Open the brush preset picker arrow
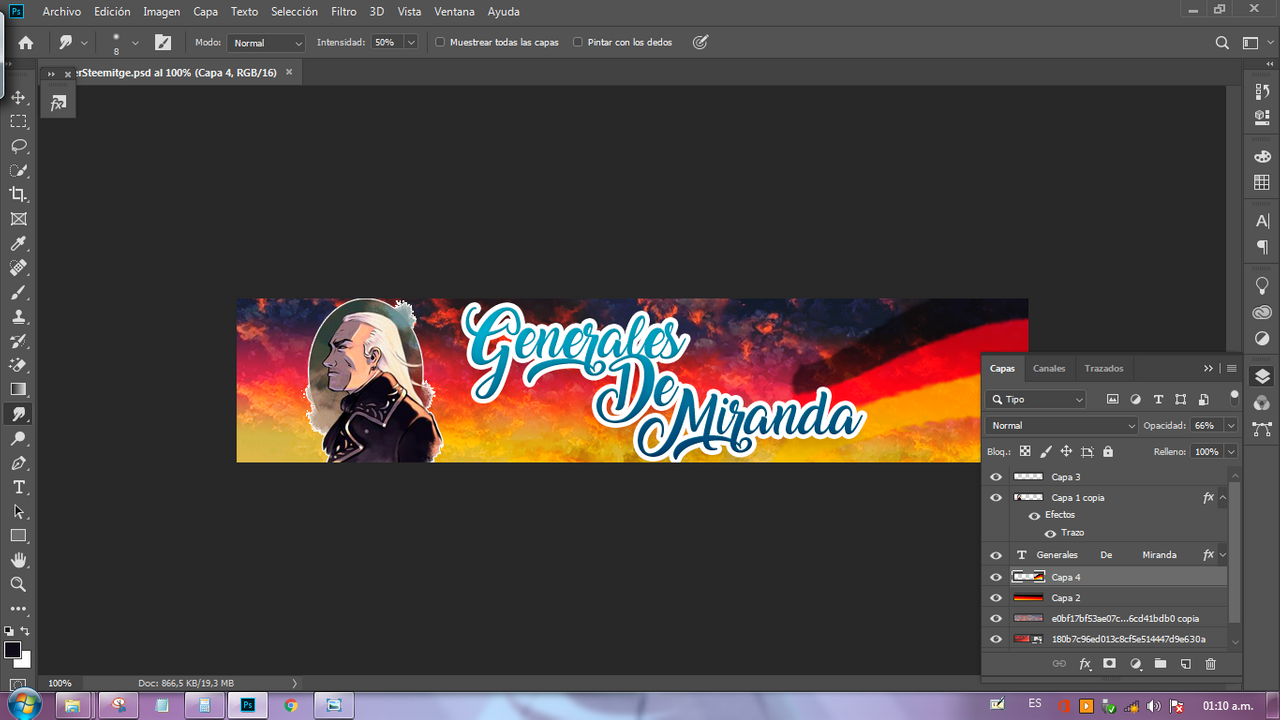This screenshot has height=720, width=1280. [135, 43]
